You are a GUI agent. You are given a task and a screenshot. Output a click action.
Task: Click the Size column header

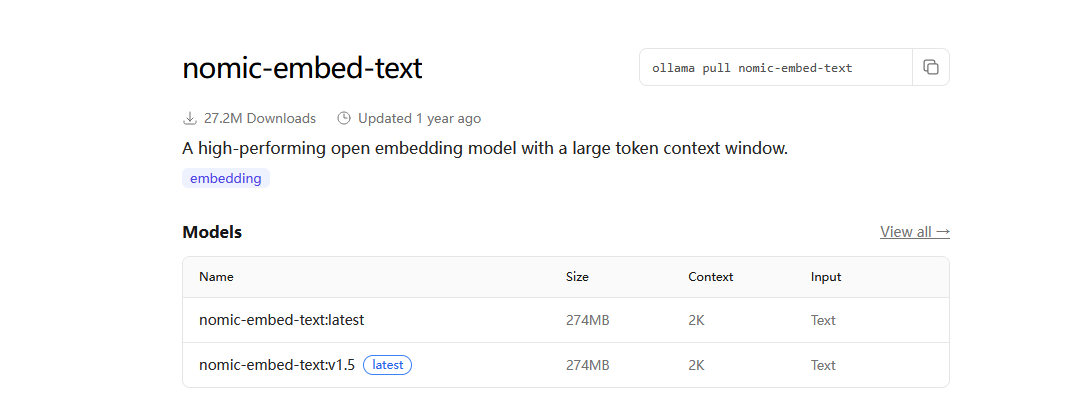(x=577, y=277)
